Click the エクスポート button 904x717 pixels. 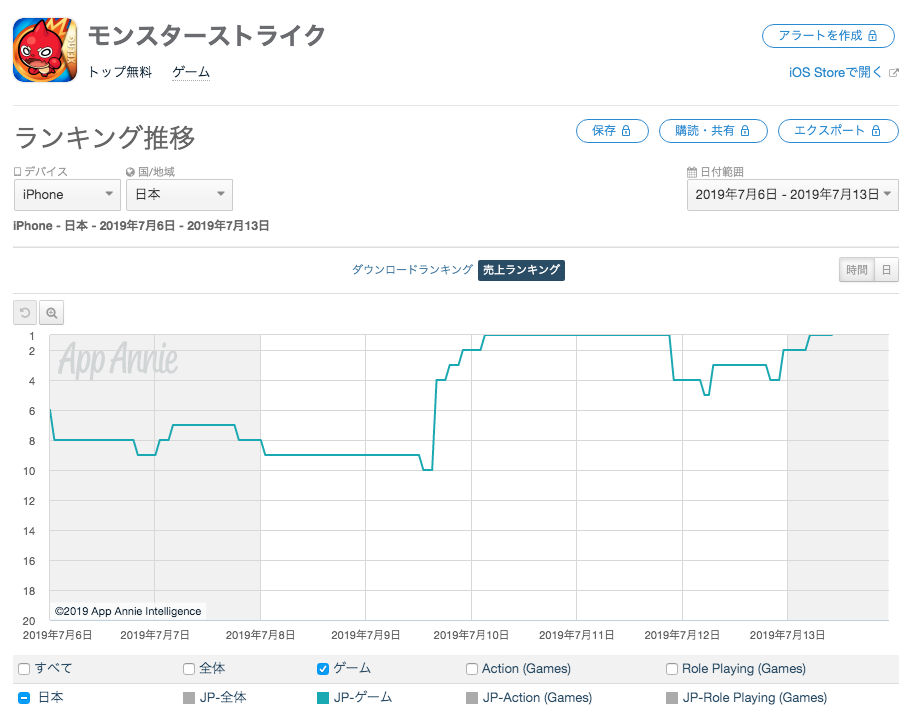(x=838, y=131)
